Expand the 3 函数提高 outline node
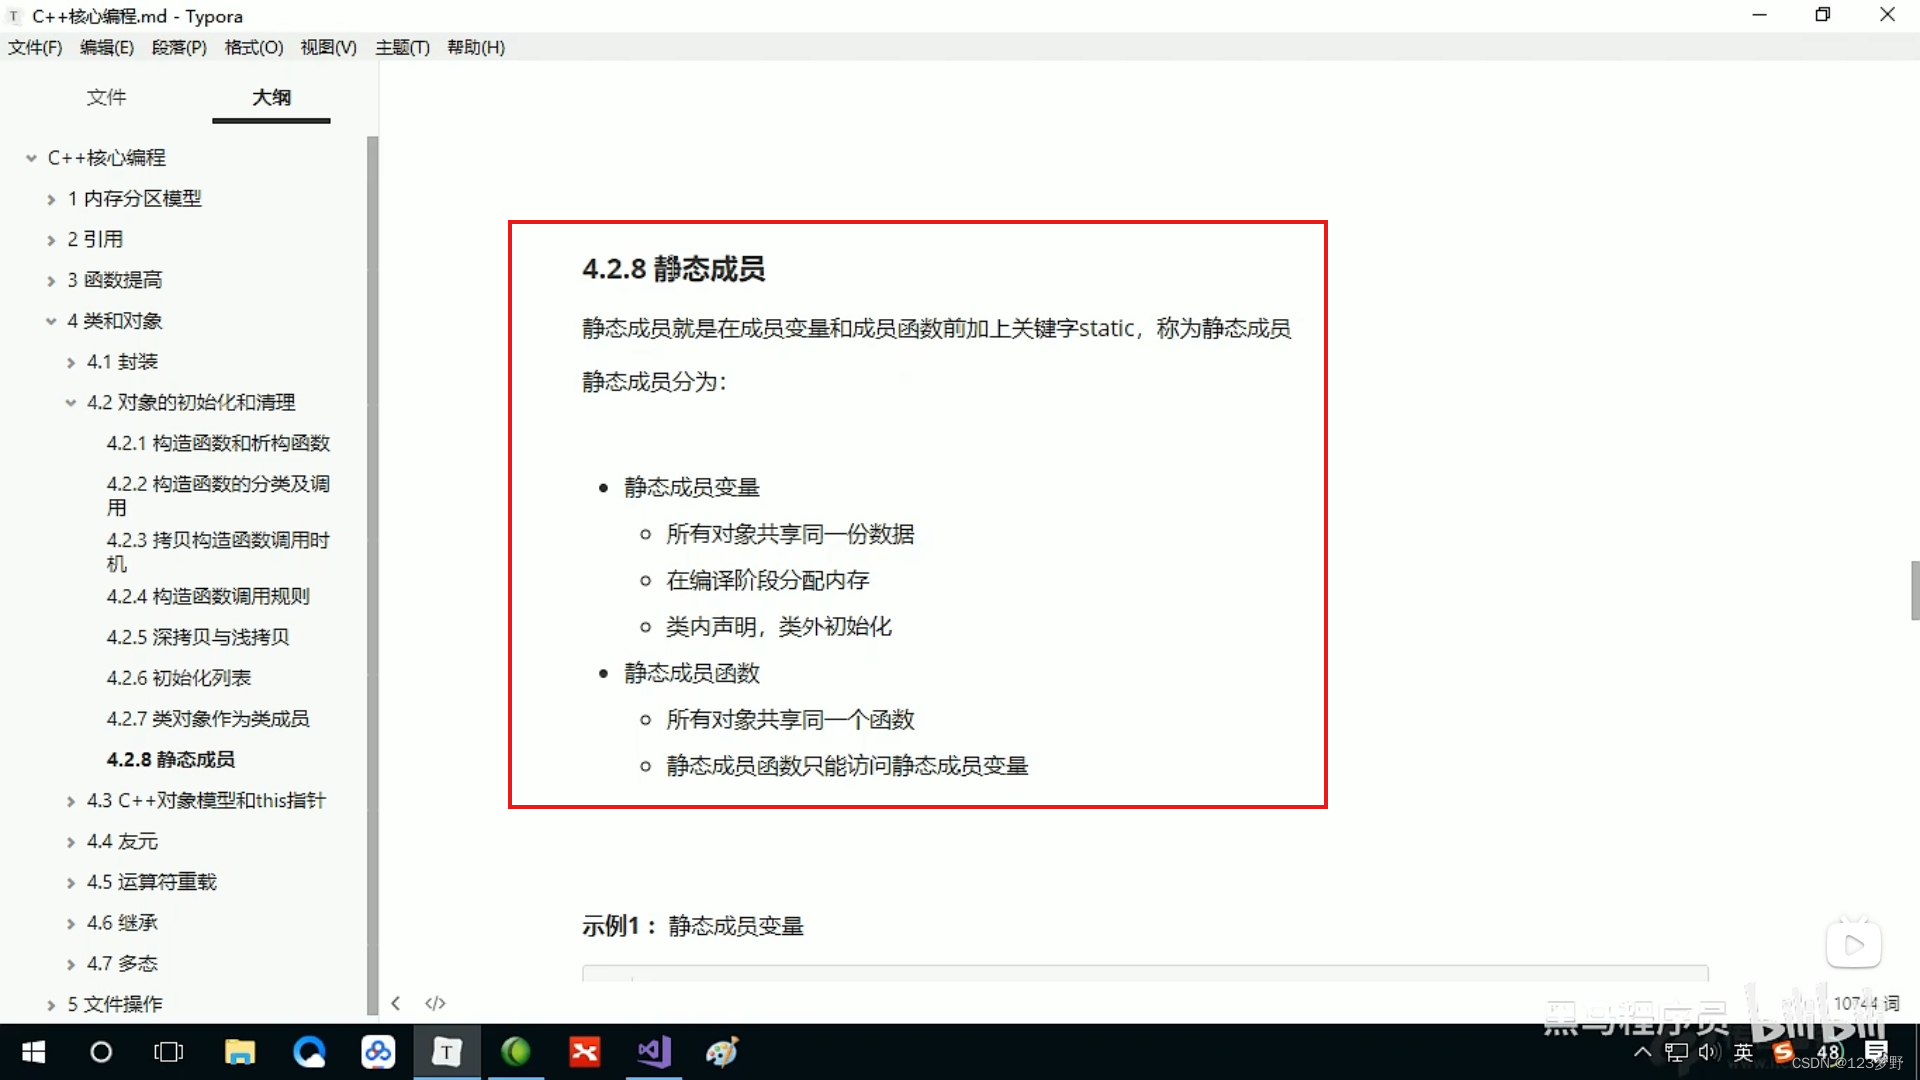1920x1080 pixels. (x=51, y=281)
